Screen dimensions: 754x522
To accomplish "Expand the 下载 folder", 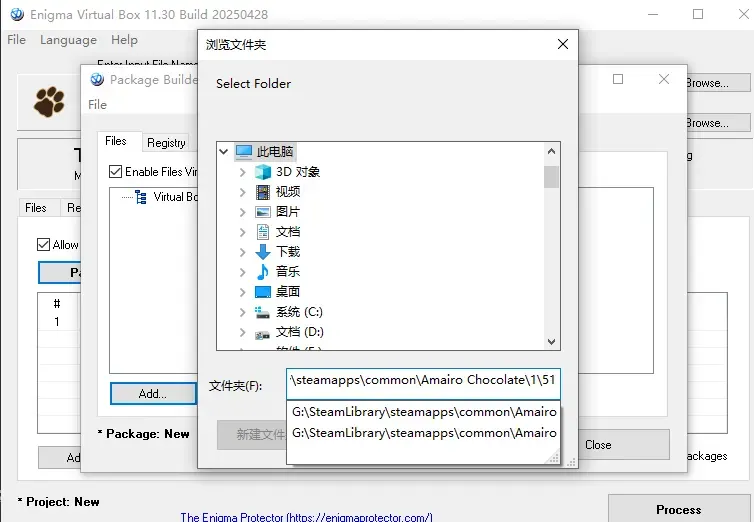I will (243, 252).
